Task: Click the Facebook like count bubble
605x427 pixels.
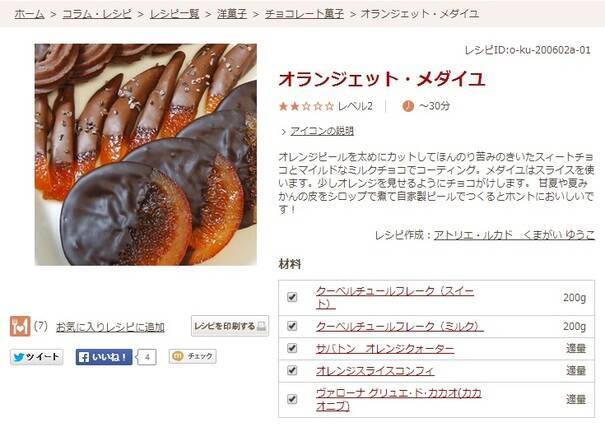Action: pos(147,357)
